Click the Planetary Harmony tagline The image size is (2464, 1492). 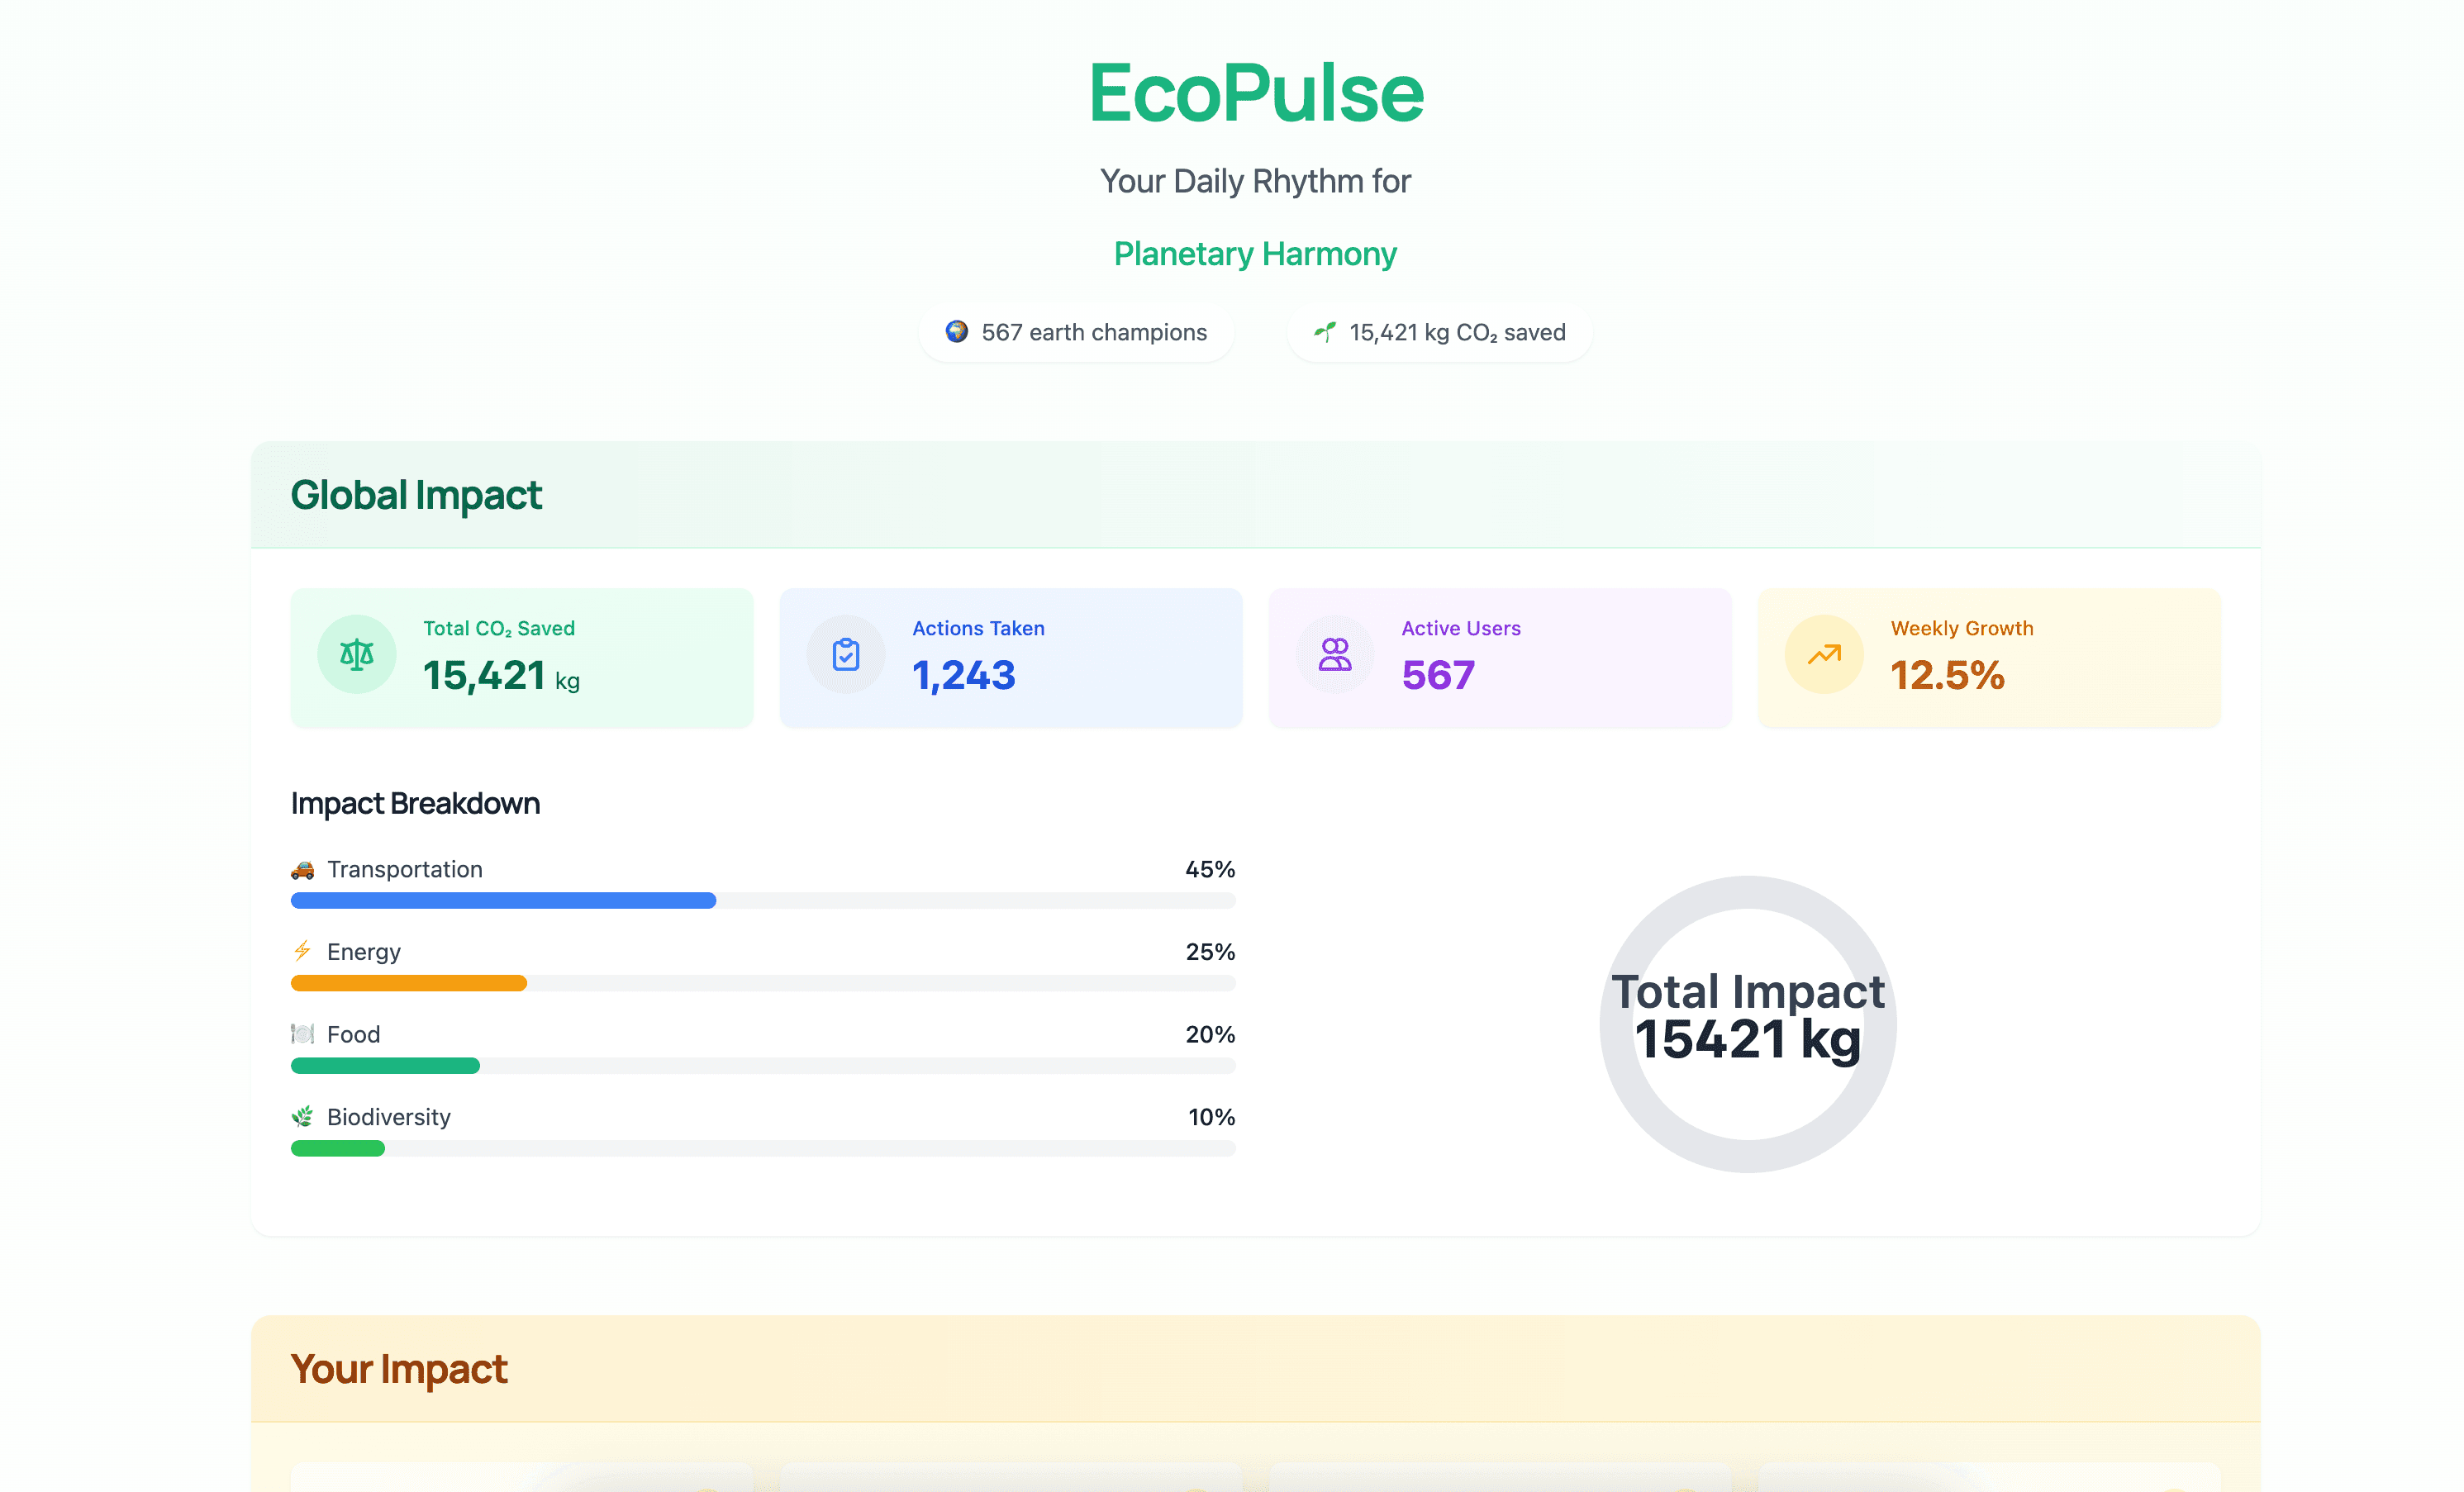pyautogui.click(x=1255, y=254)
